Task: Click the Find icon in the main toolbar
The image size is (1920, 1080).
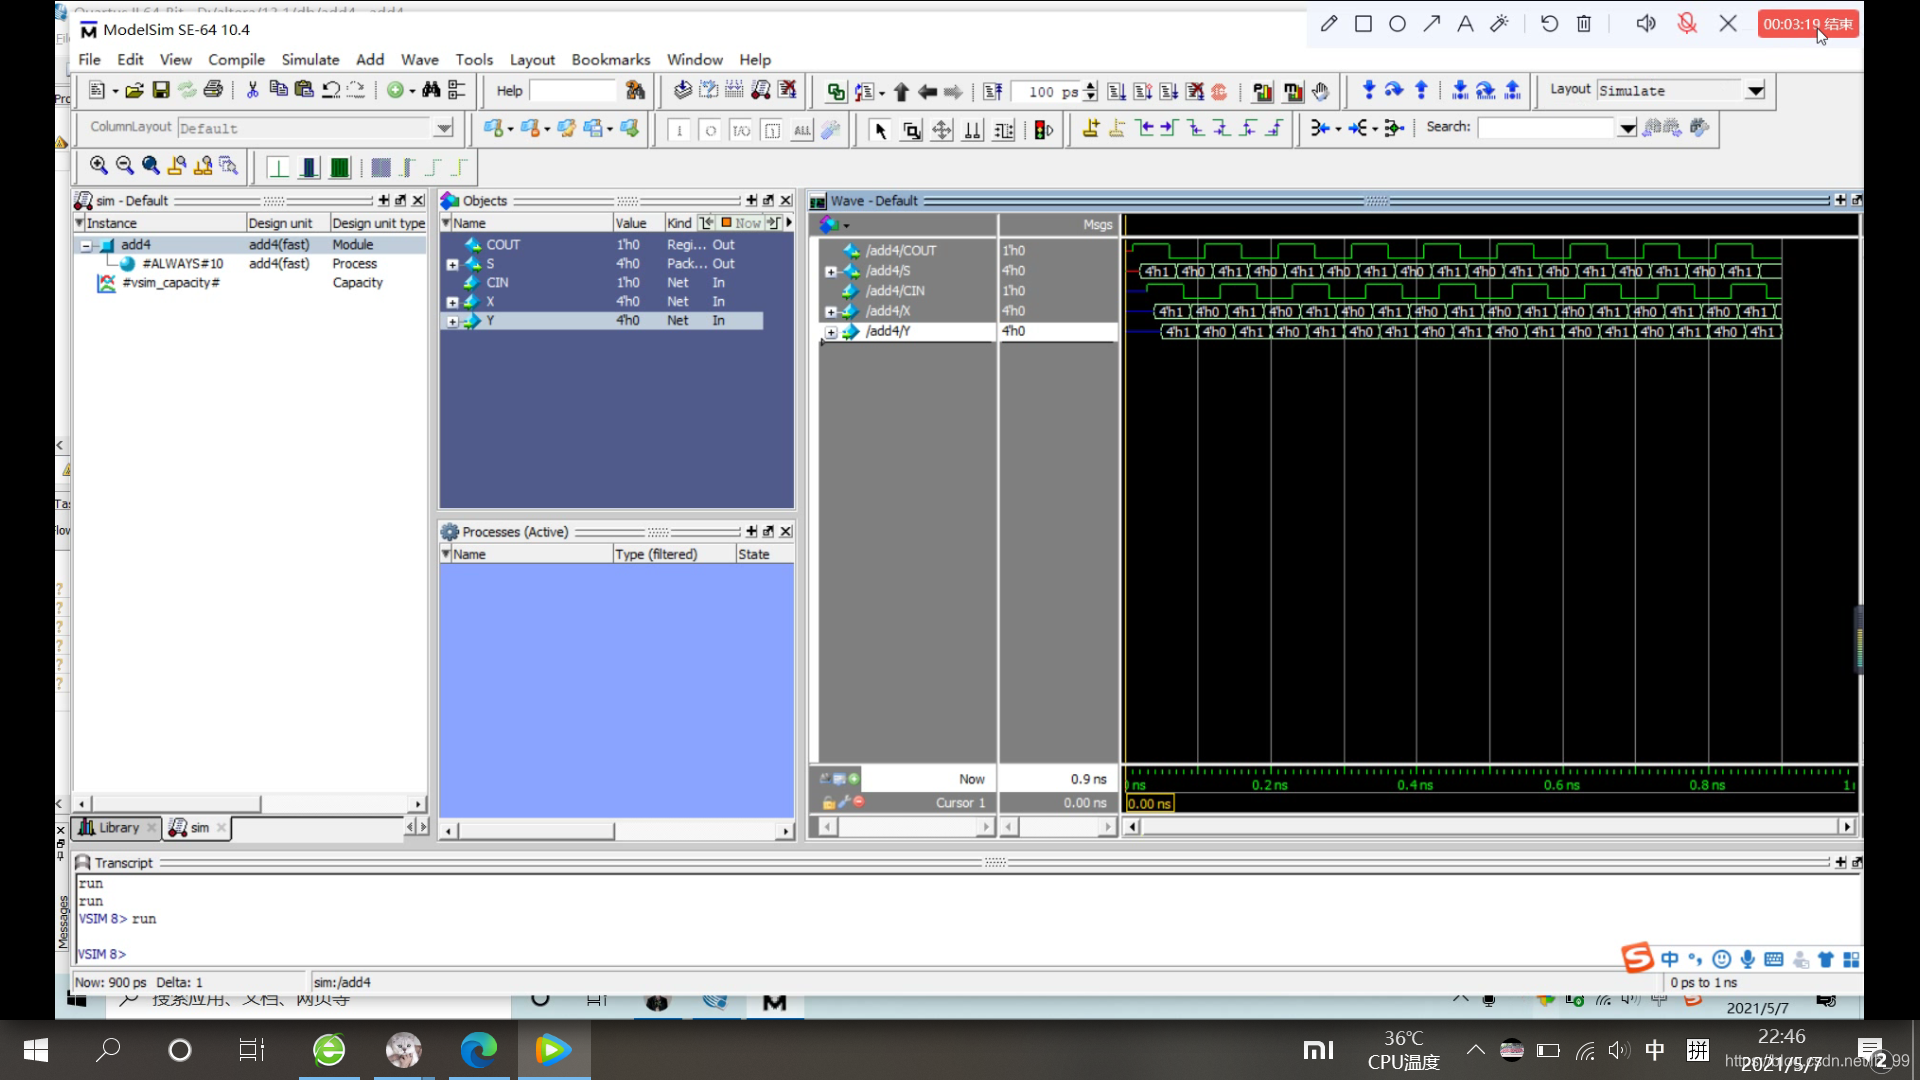Action: [430, 89]
